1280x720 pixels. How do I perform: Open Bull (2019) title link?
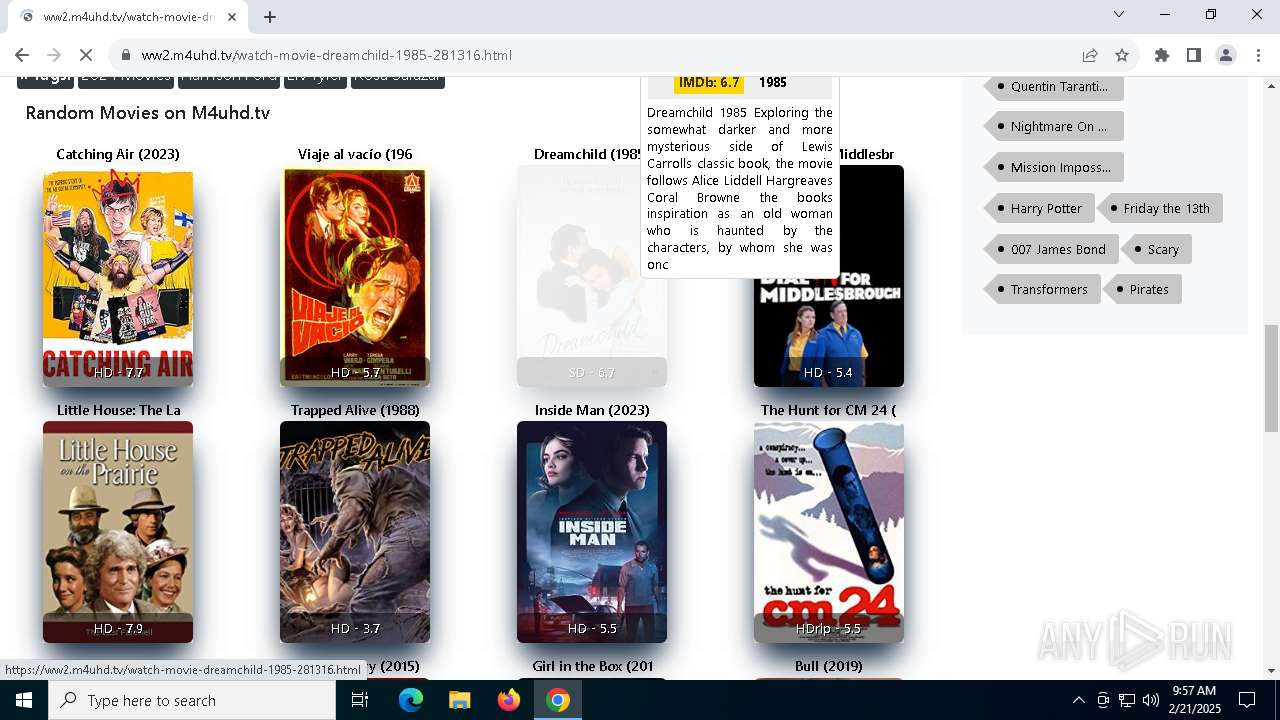click(829, 666)
